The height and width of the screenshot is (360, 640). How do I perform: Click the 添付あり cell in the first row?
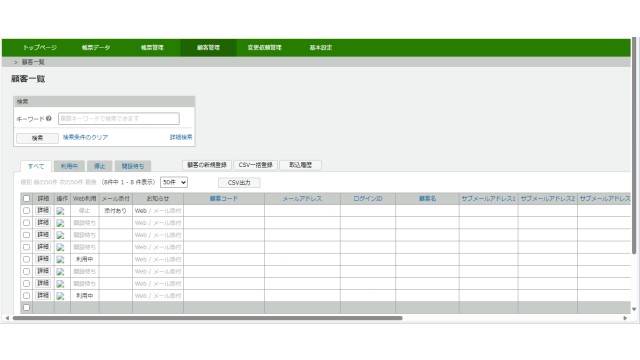116,211
